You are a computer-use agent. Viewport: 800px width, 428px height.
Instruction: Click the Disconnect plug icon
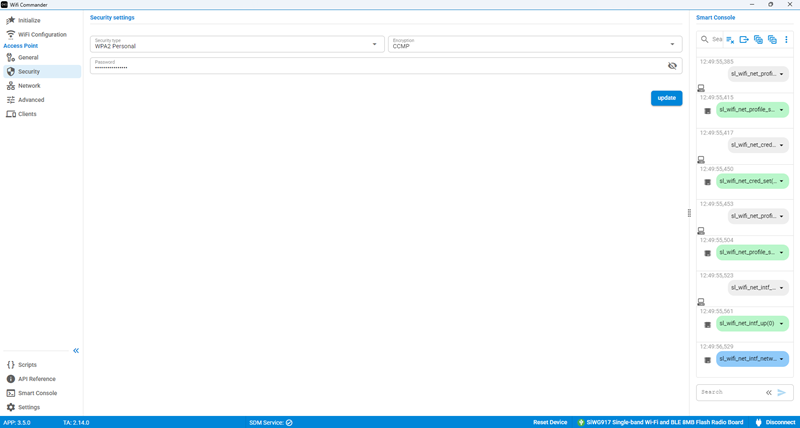click(x=758, y=422)
